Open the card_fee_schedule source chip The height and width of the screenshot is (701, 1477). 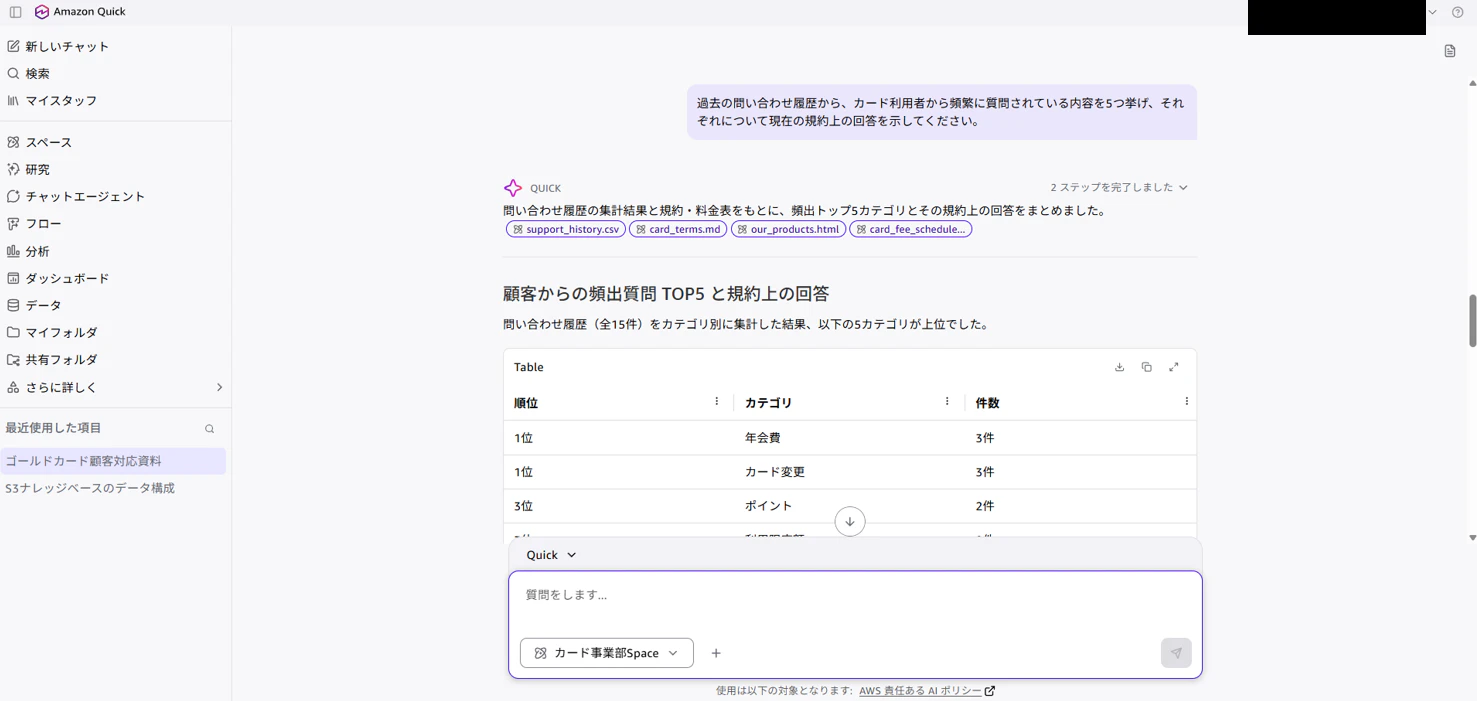point(911,229)
